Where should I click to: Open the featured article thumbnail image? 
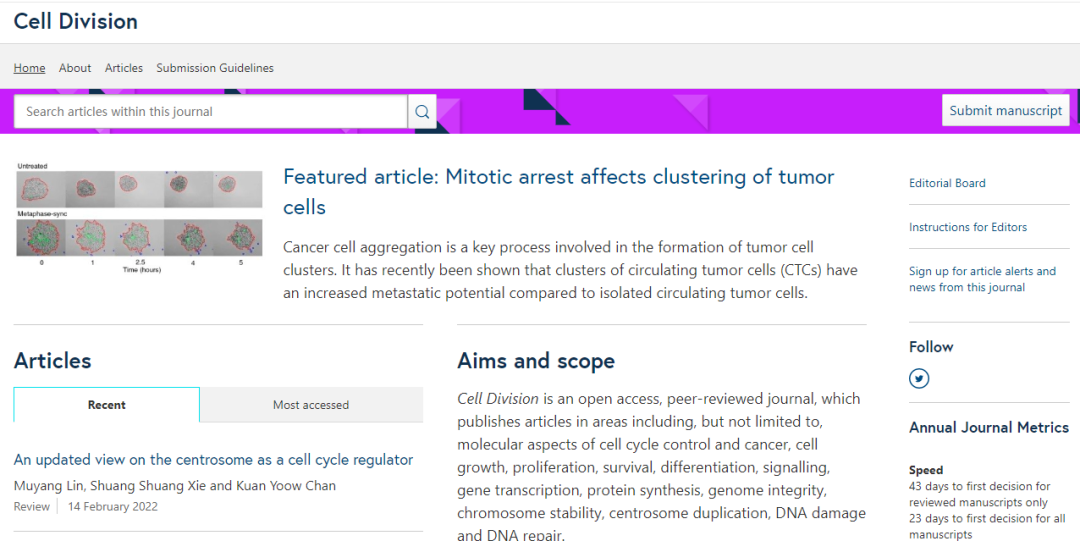click(x=139, y=217)
